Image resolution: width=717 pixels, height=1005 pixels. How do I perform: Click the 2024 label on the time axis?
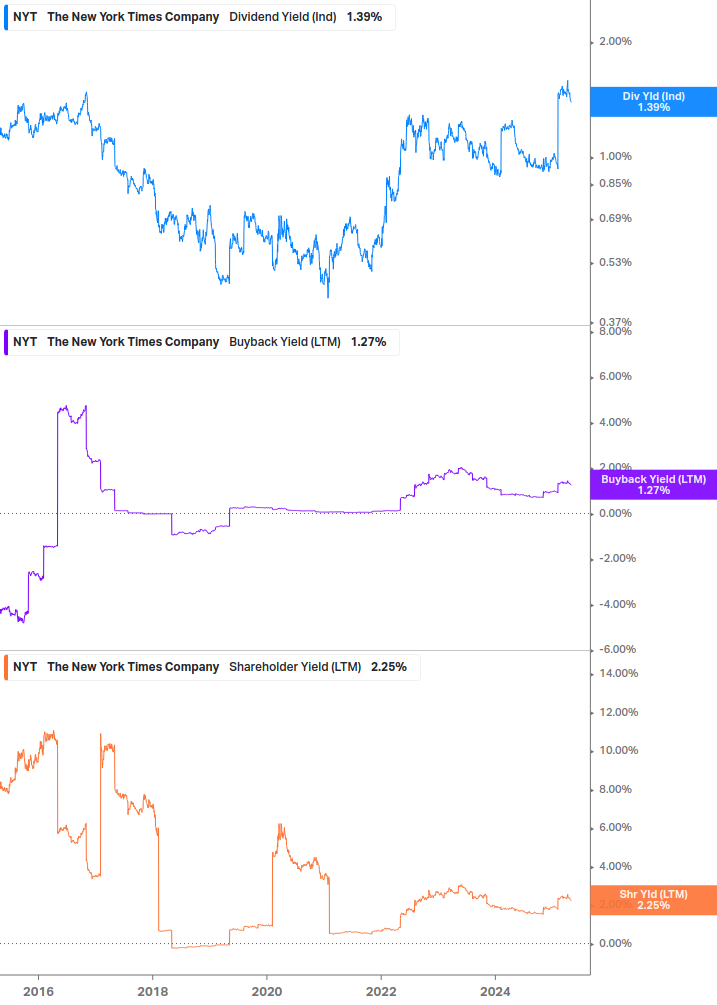[x=495, y=992]
